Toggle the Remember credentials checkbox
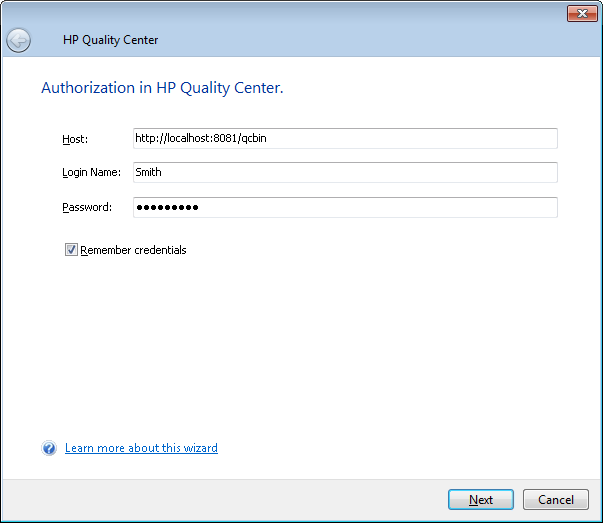 (71, 250)
